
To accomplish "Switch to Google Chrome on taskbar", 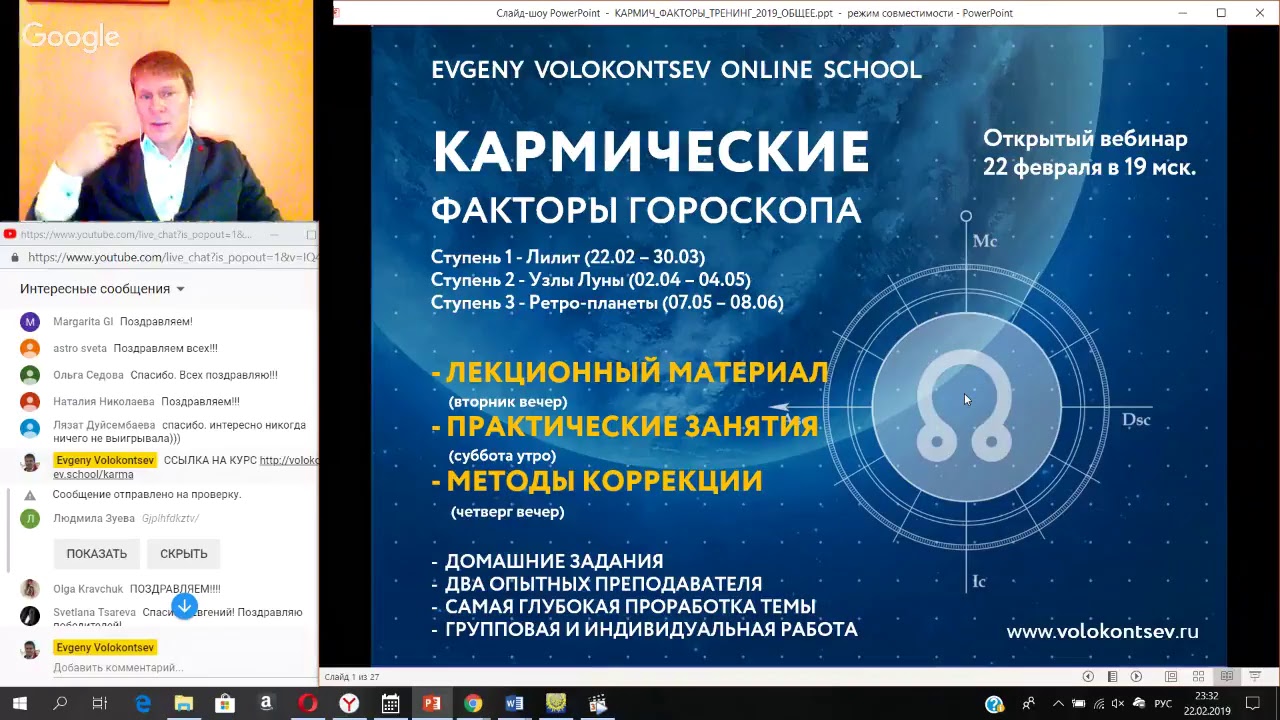I will tap(473, 704).
